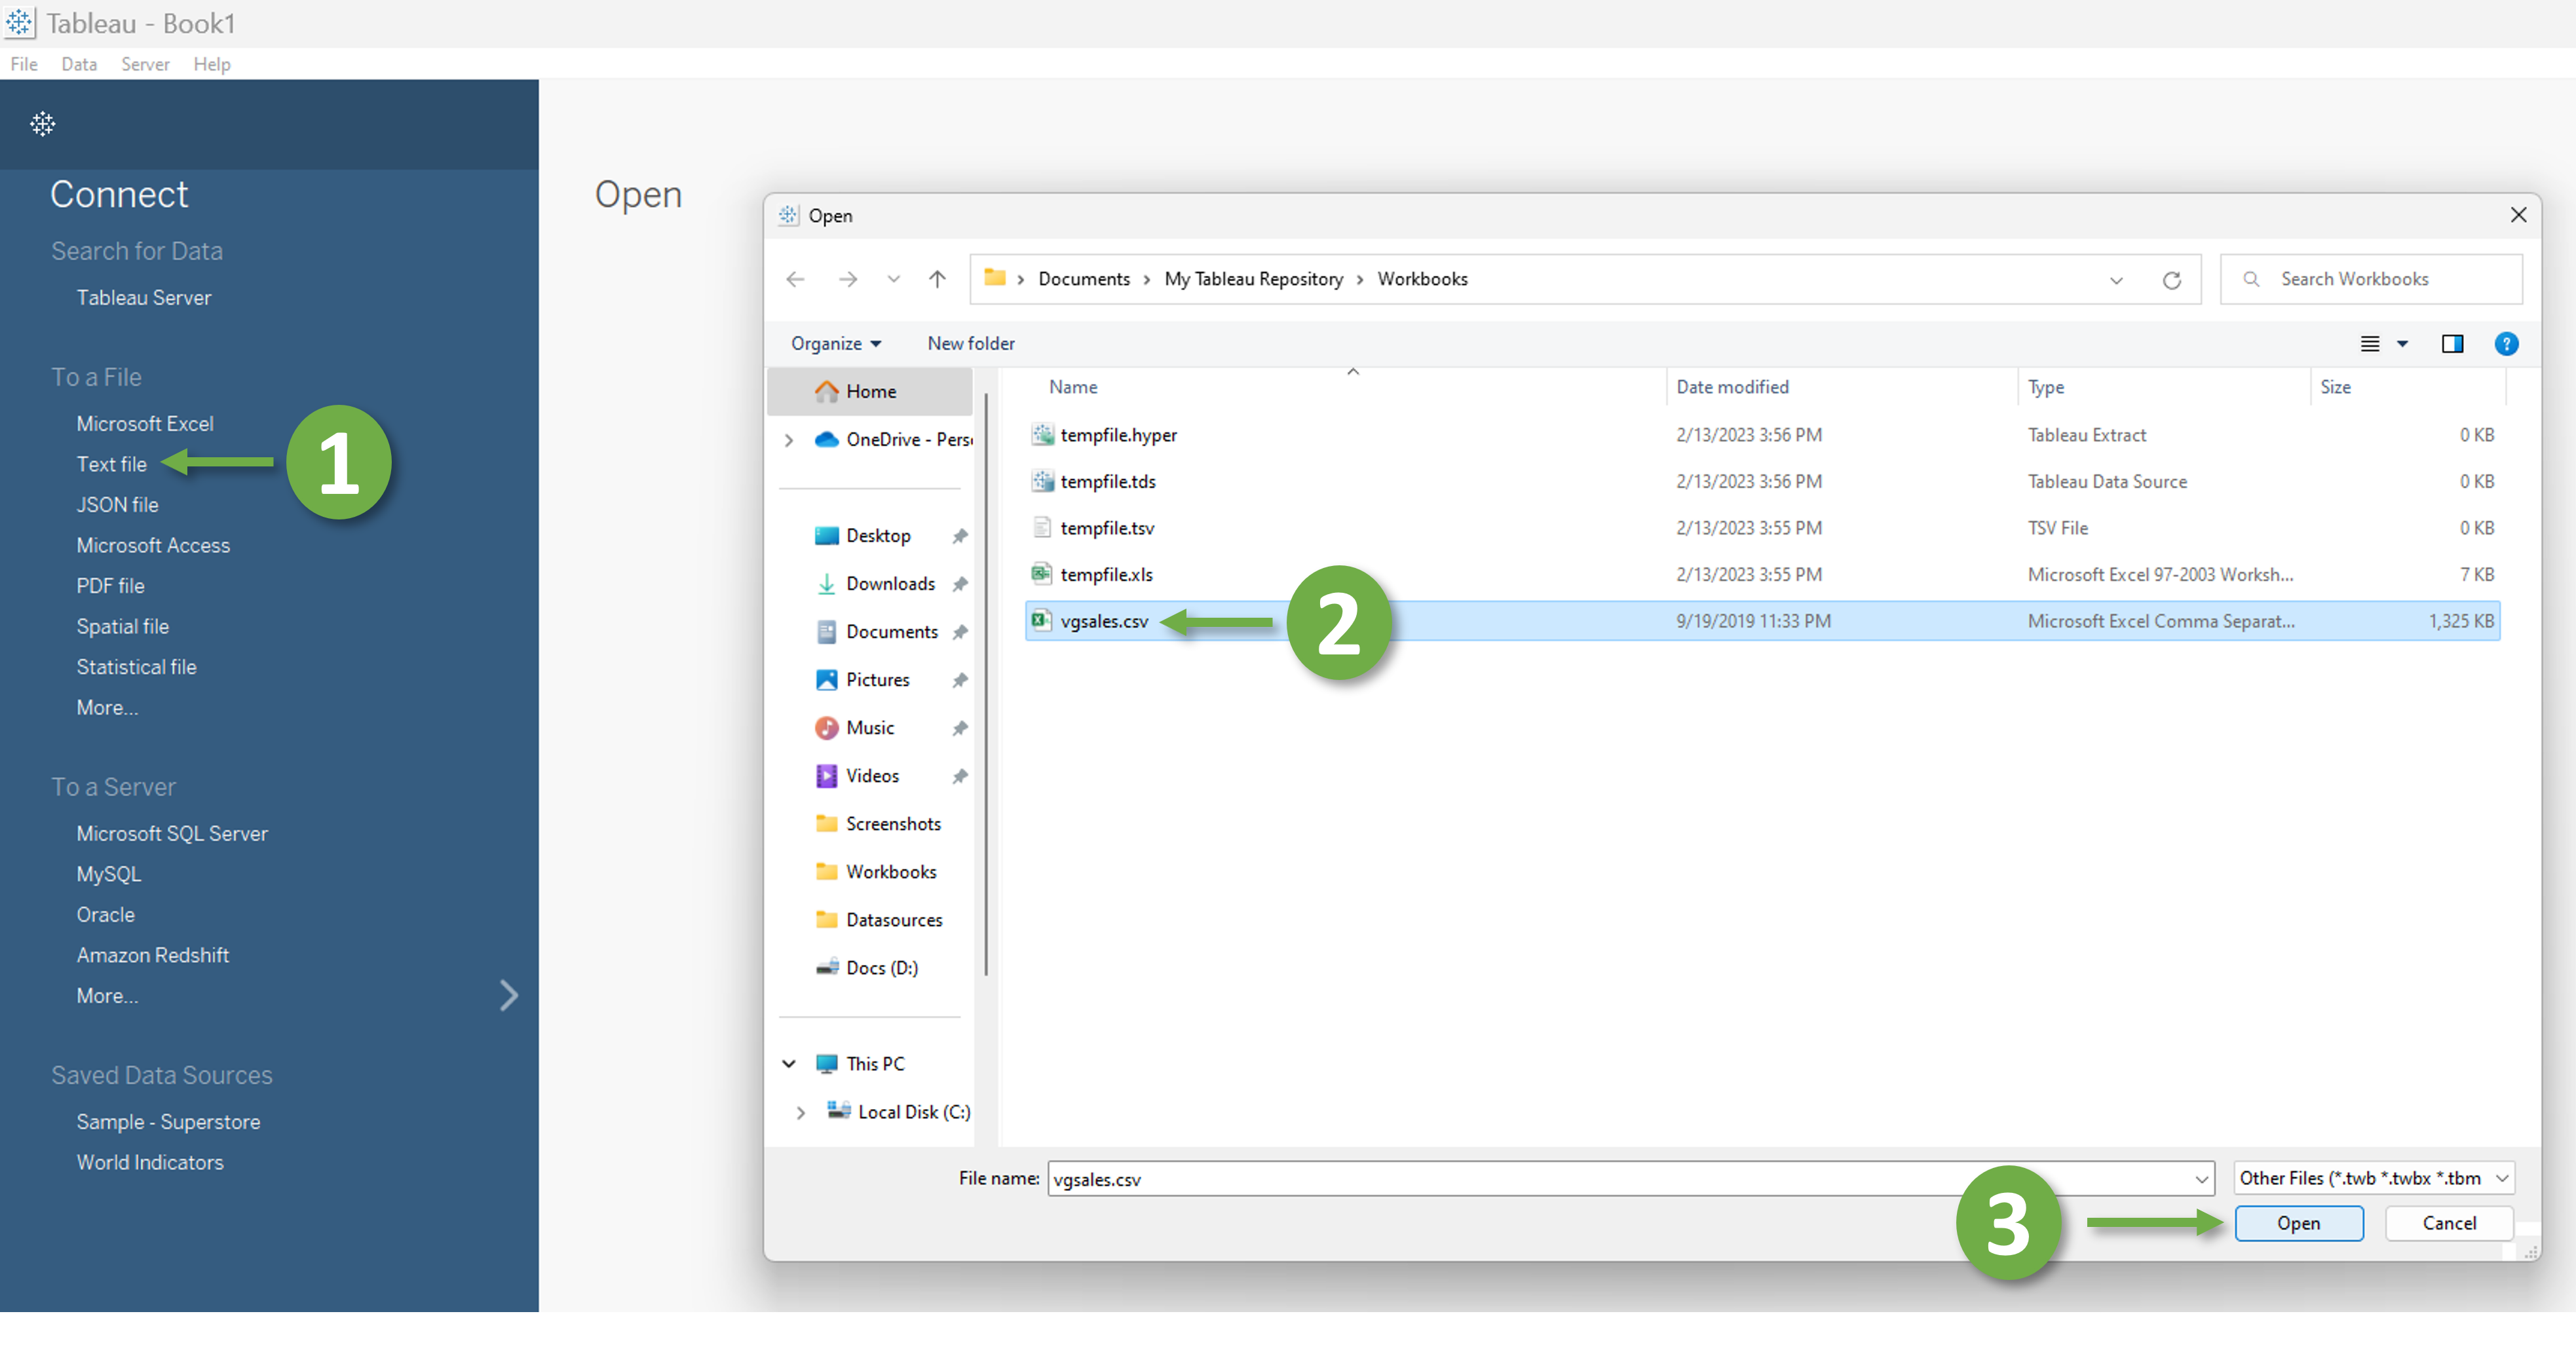2576x1356 pixels.
Task: Sort files by Type column header
Action: pos(2045,387)
